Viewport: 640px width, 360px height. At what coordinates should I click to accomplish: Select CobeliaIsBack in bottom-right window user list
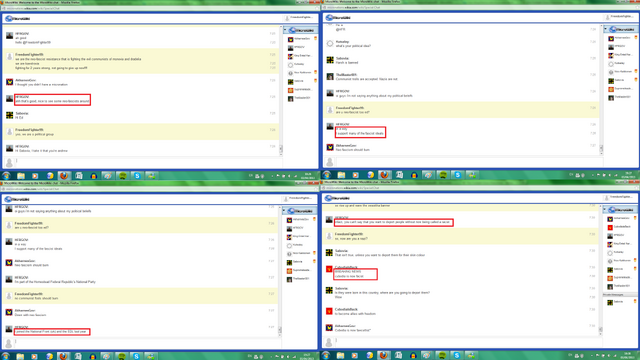tap(621, 227)
